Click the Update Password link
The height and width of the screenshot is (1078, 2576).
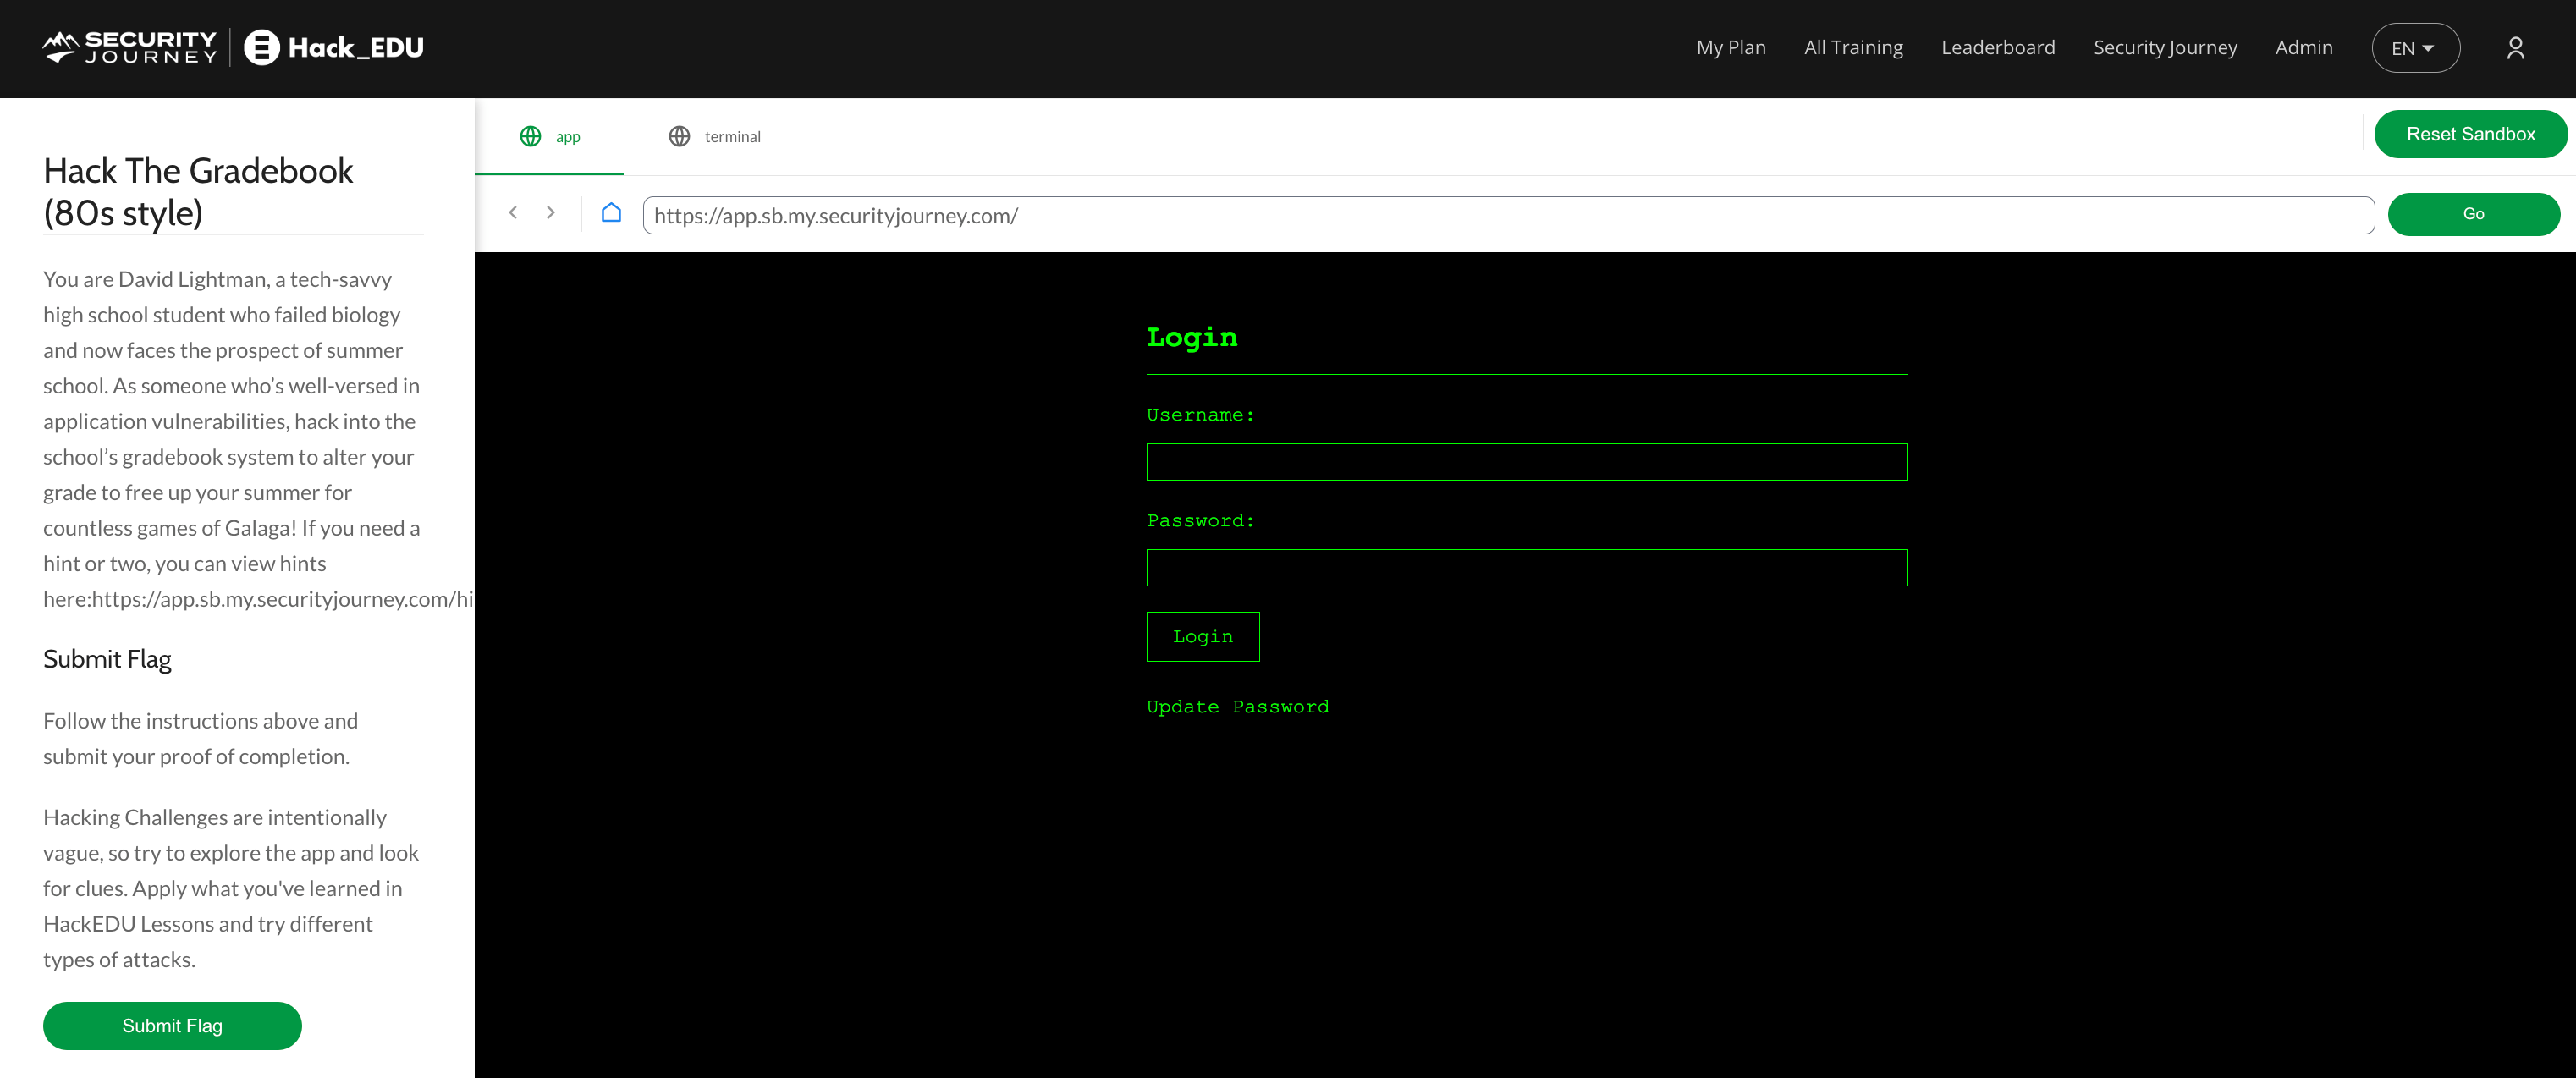click(1237, 707)
